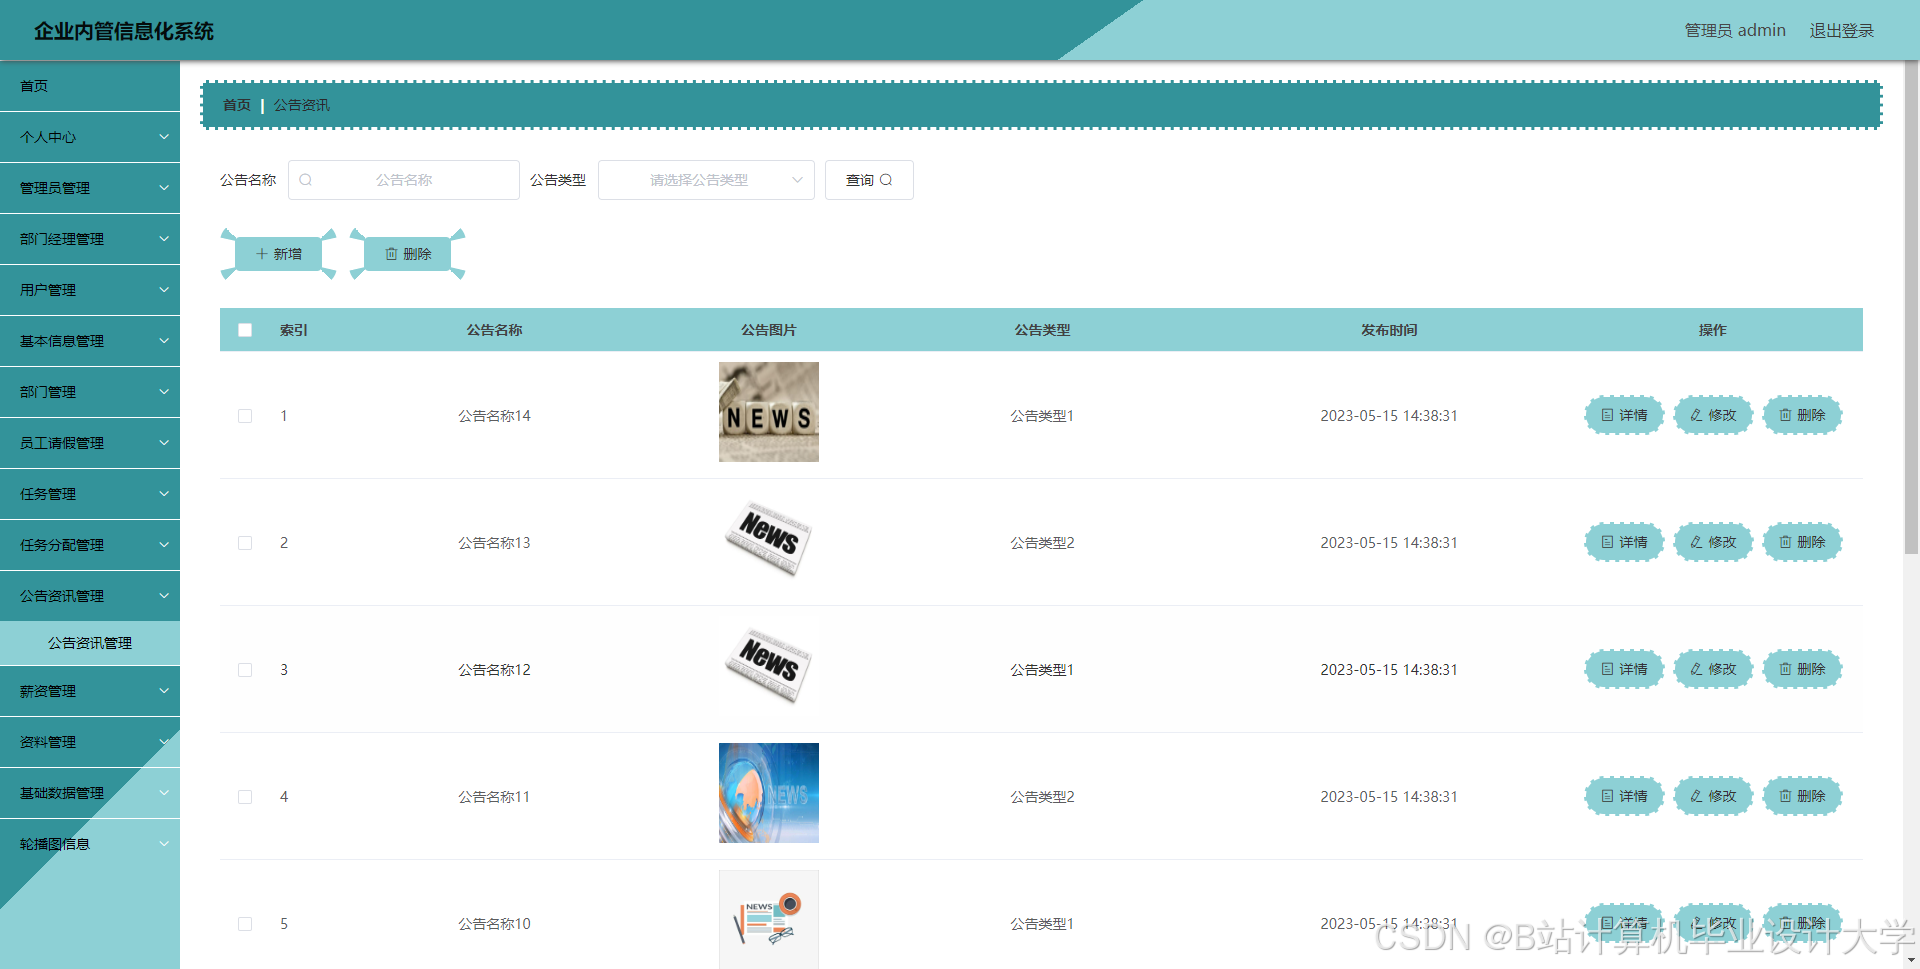Viewport: 1920px width, 969px height.
Task: Expand the 基础数据管理 sidebar menu
Action: coord(90,793)
